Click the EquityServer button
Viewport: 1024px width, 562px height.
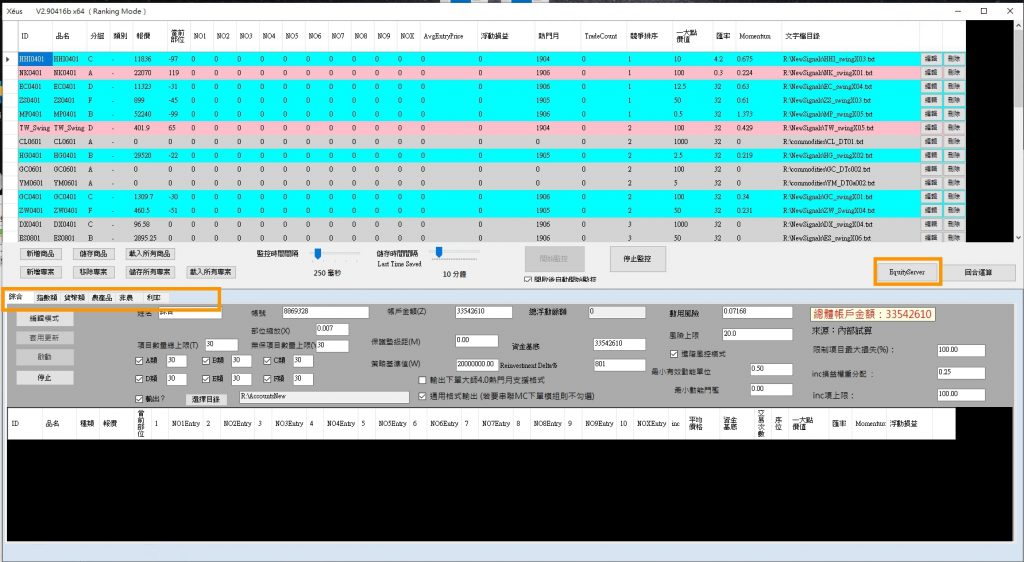pos(907,271)
